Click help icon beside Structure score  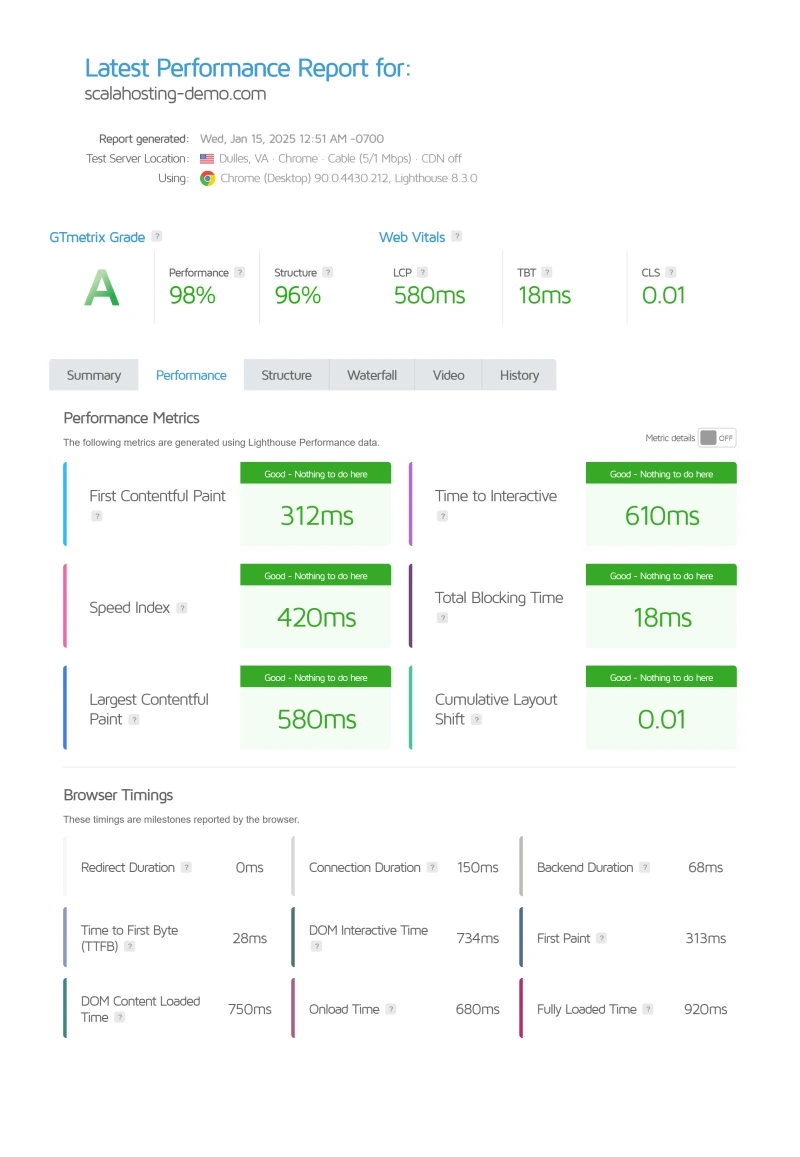[328, 272]
